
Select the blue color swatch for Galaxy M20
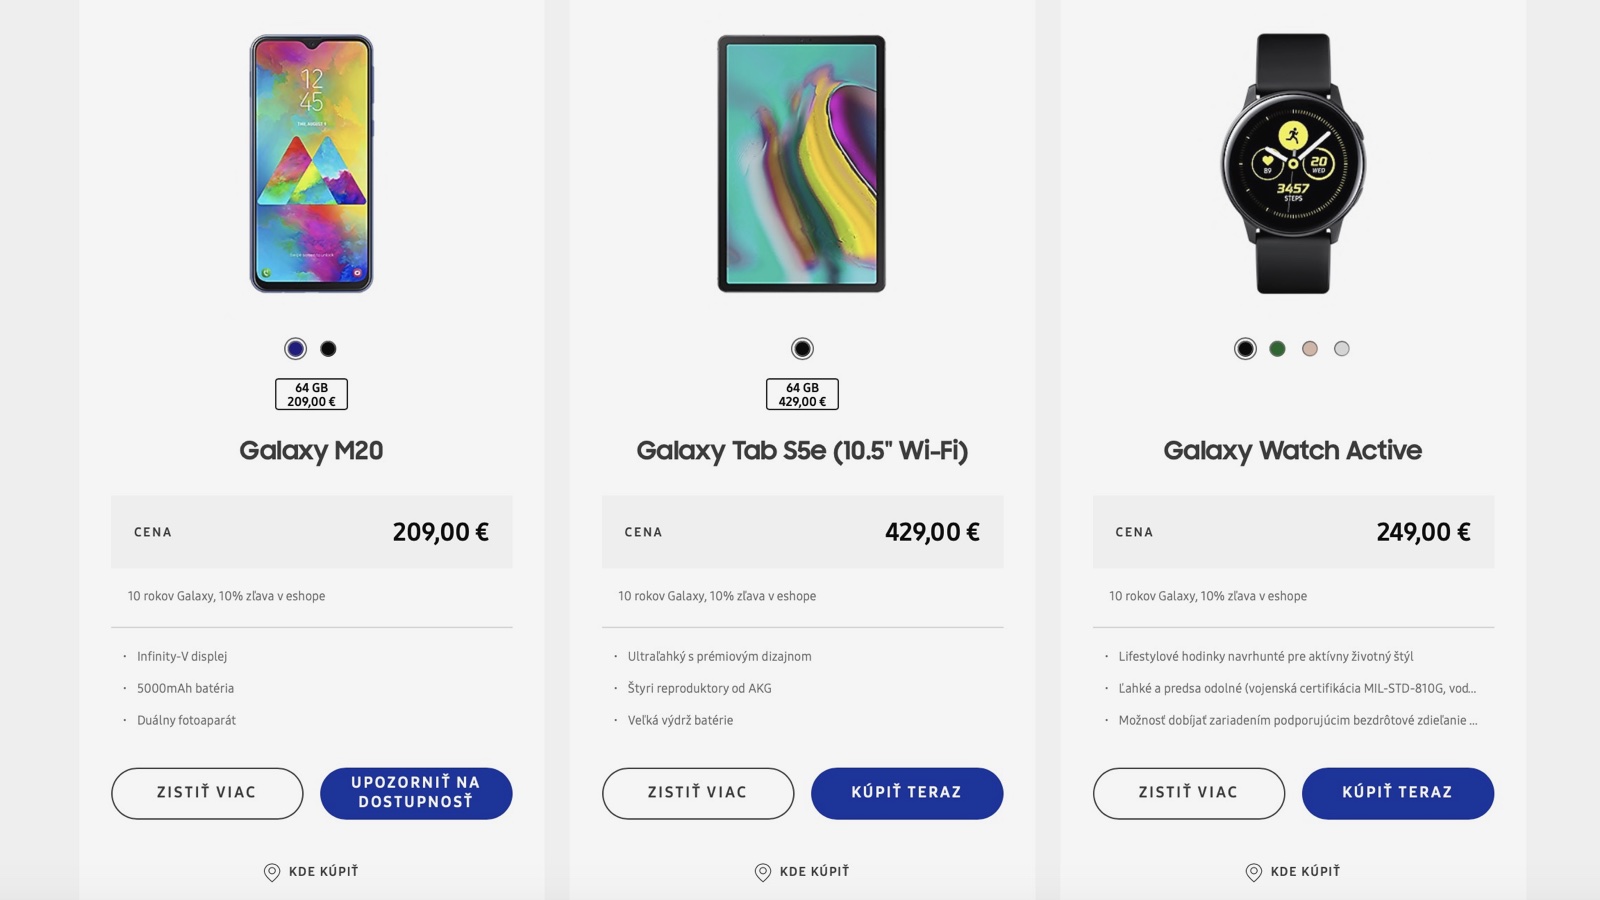tap(295, 348)
